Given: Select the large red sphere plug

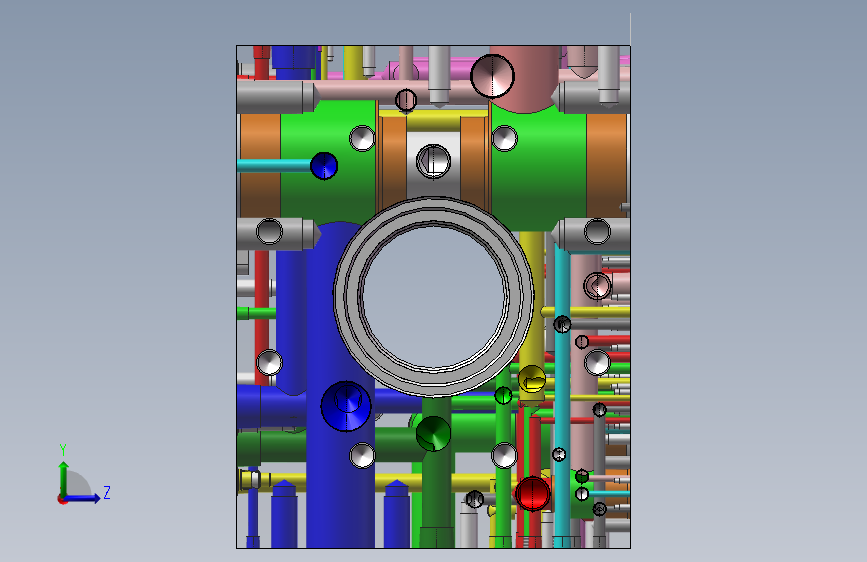Looking at the screenshot, I should 532,493.
